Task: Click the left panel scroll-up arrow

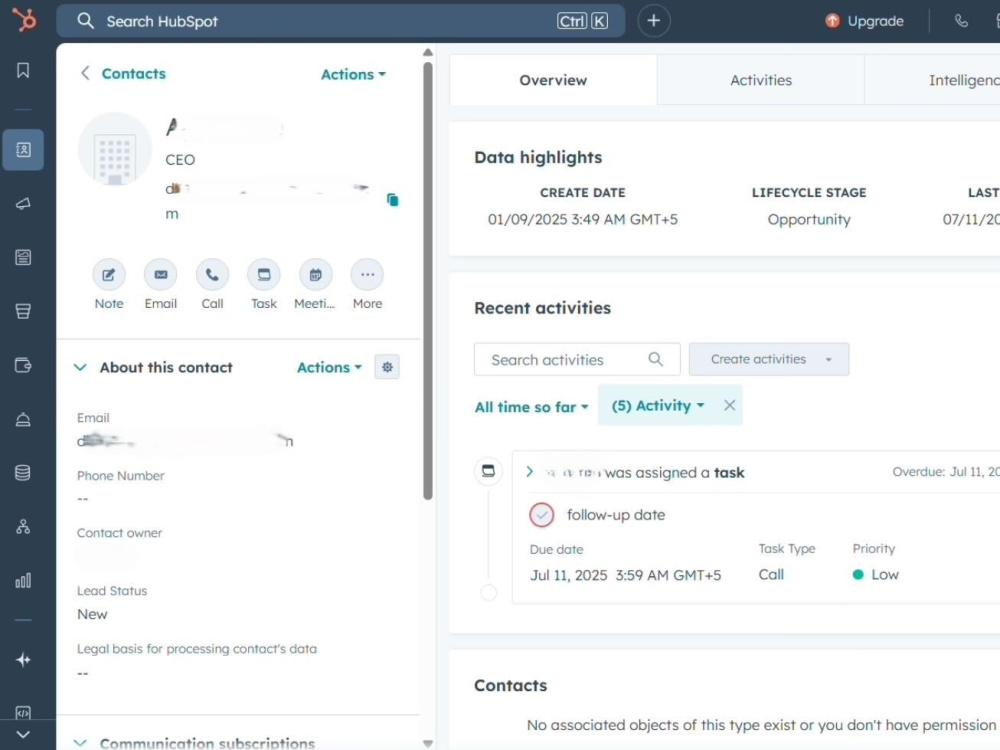Action: pyautogui.click(x=428, y=52)
